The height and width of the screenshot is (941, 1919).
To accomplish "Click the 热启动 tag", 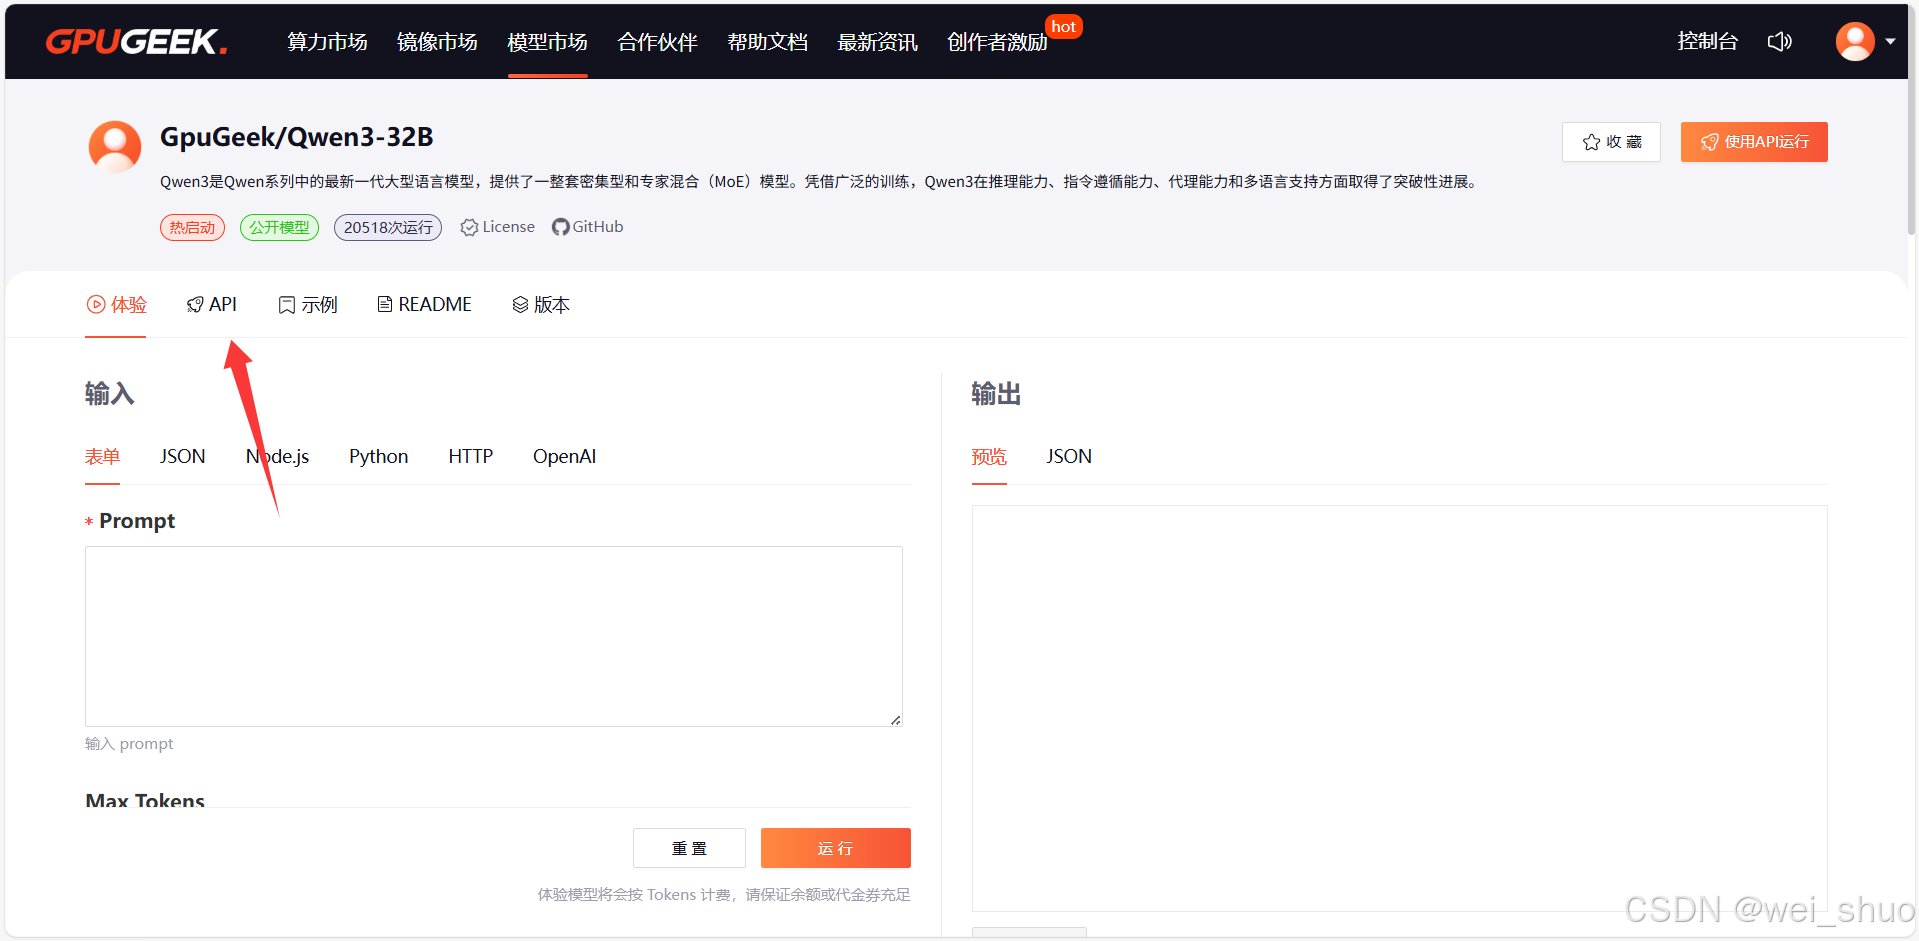I will pos(192,228).
